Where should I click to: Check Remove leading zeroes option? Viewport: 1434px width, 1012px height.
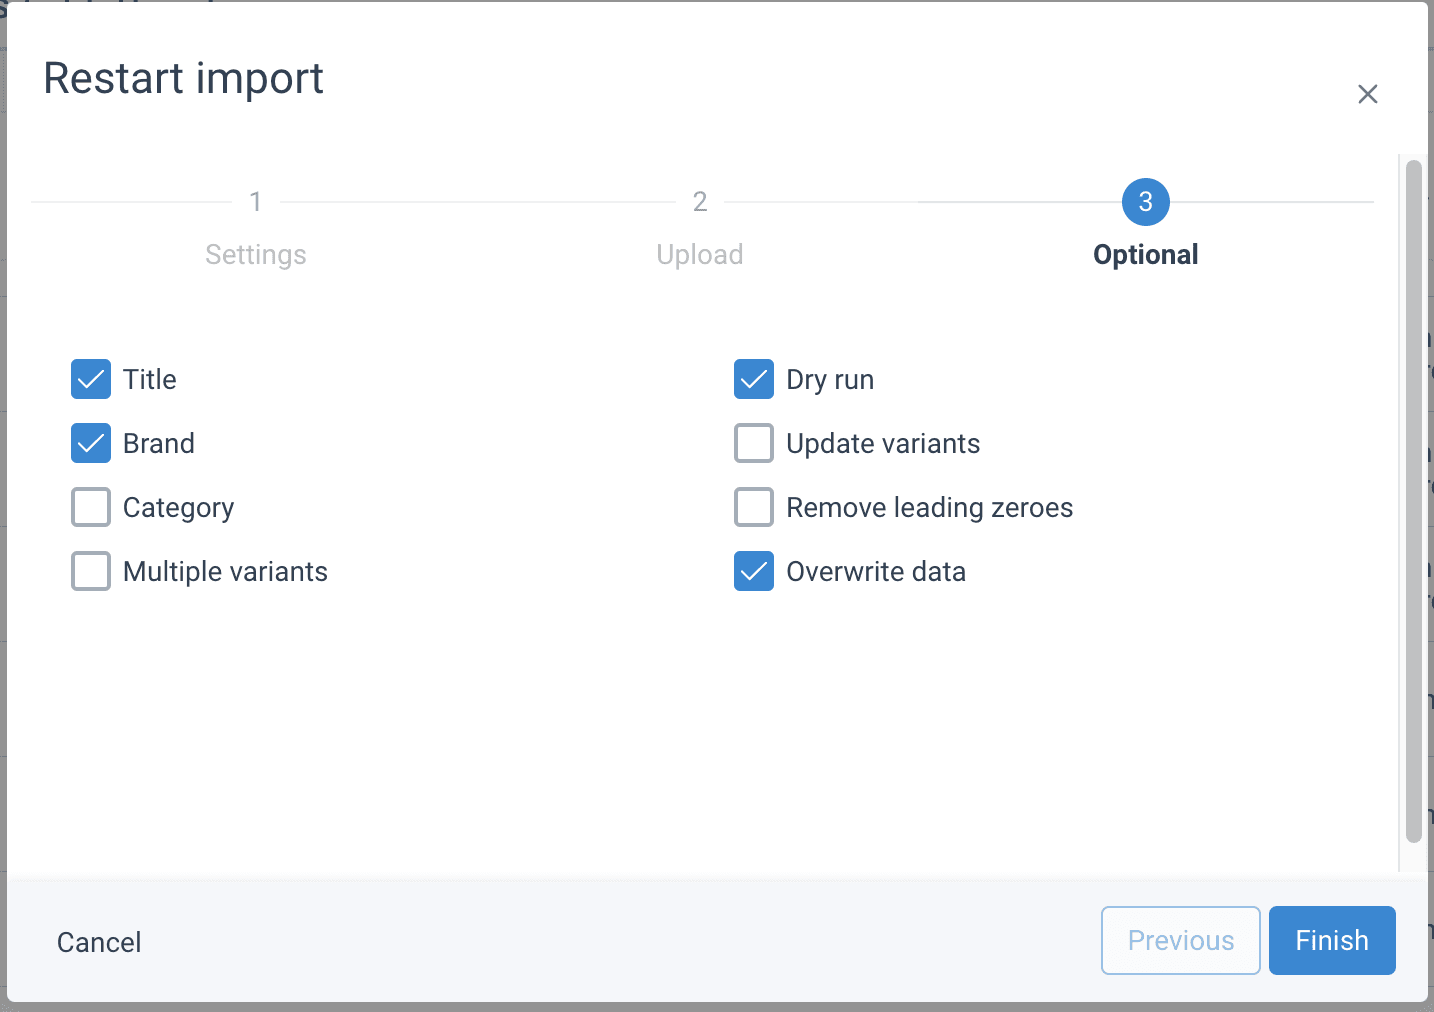point(754,508)
